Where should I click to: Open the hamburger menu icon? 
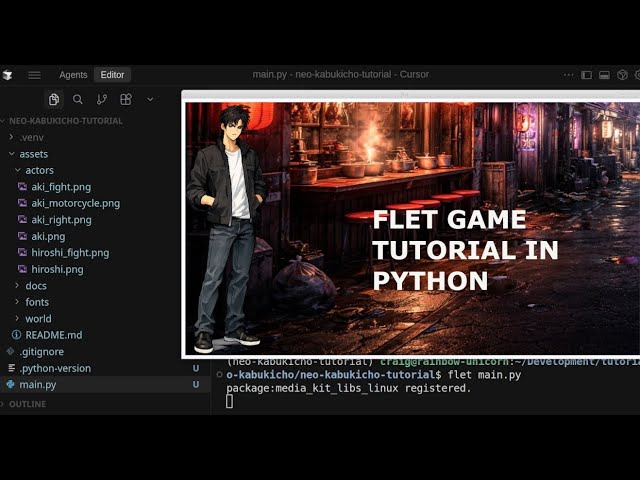34,75
